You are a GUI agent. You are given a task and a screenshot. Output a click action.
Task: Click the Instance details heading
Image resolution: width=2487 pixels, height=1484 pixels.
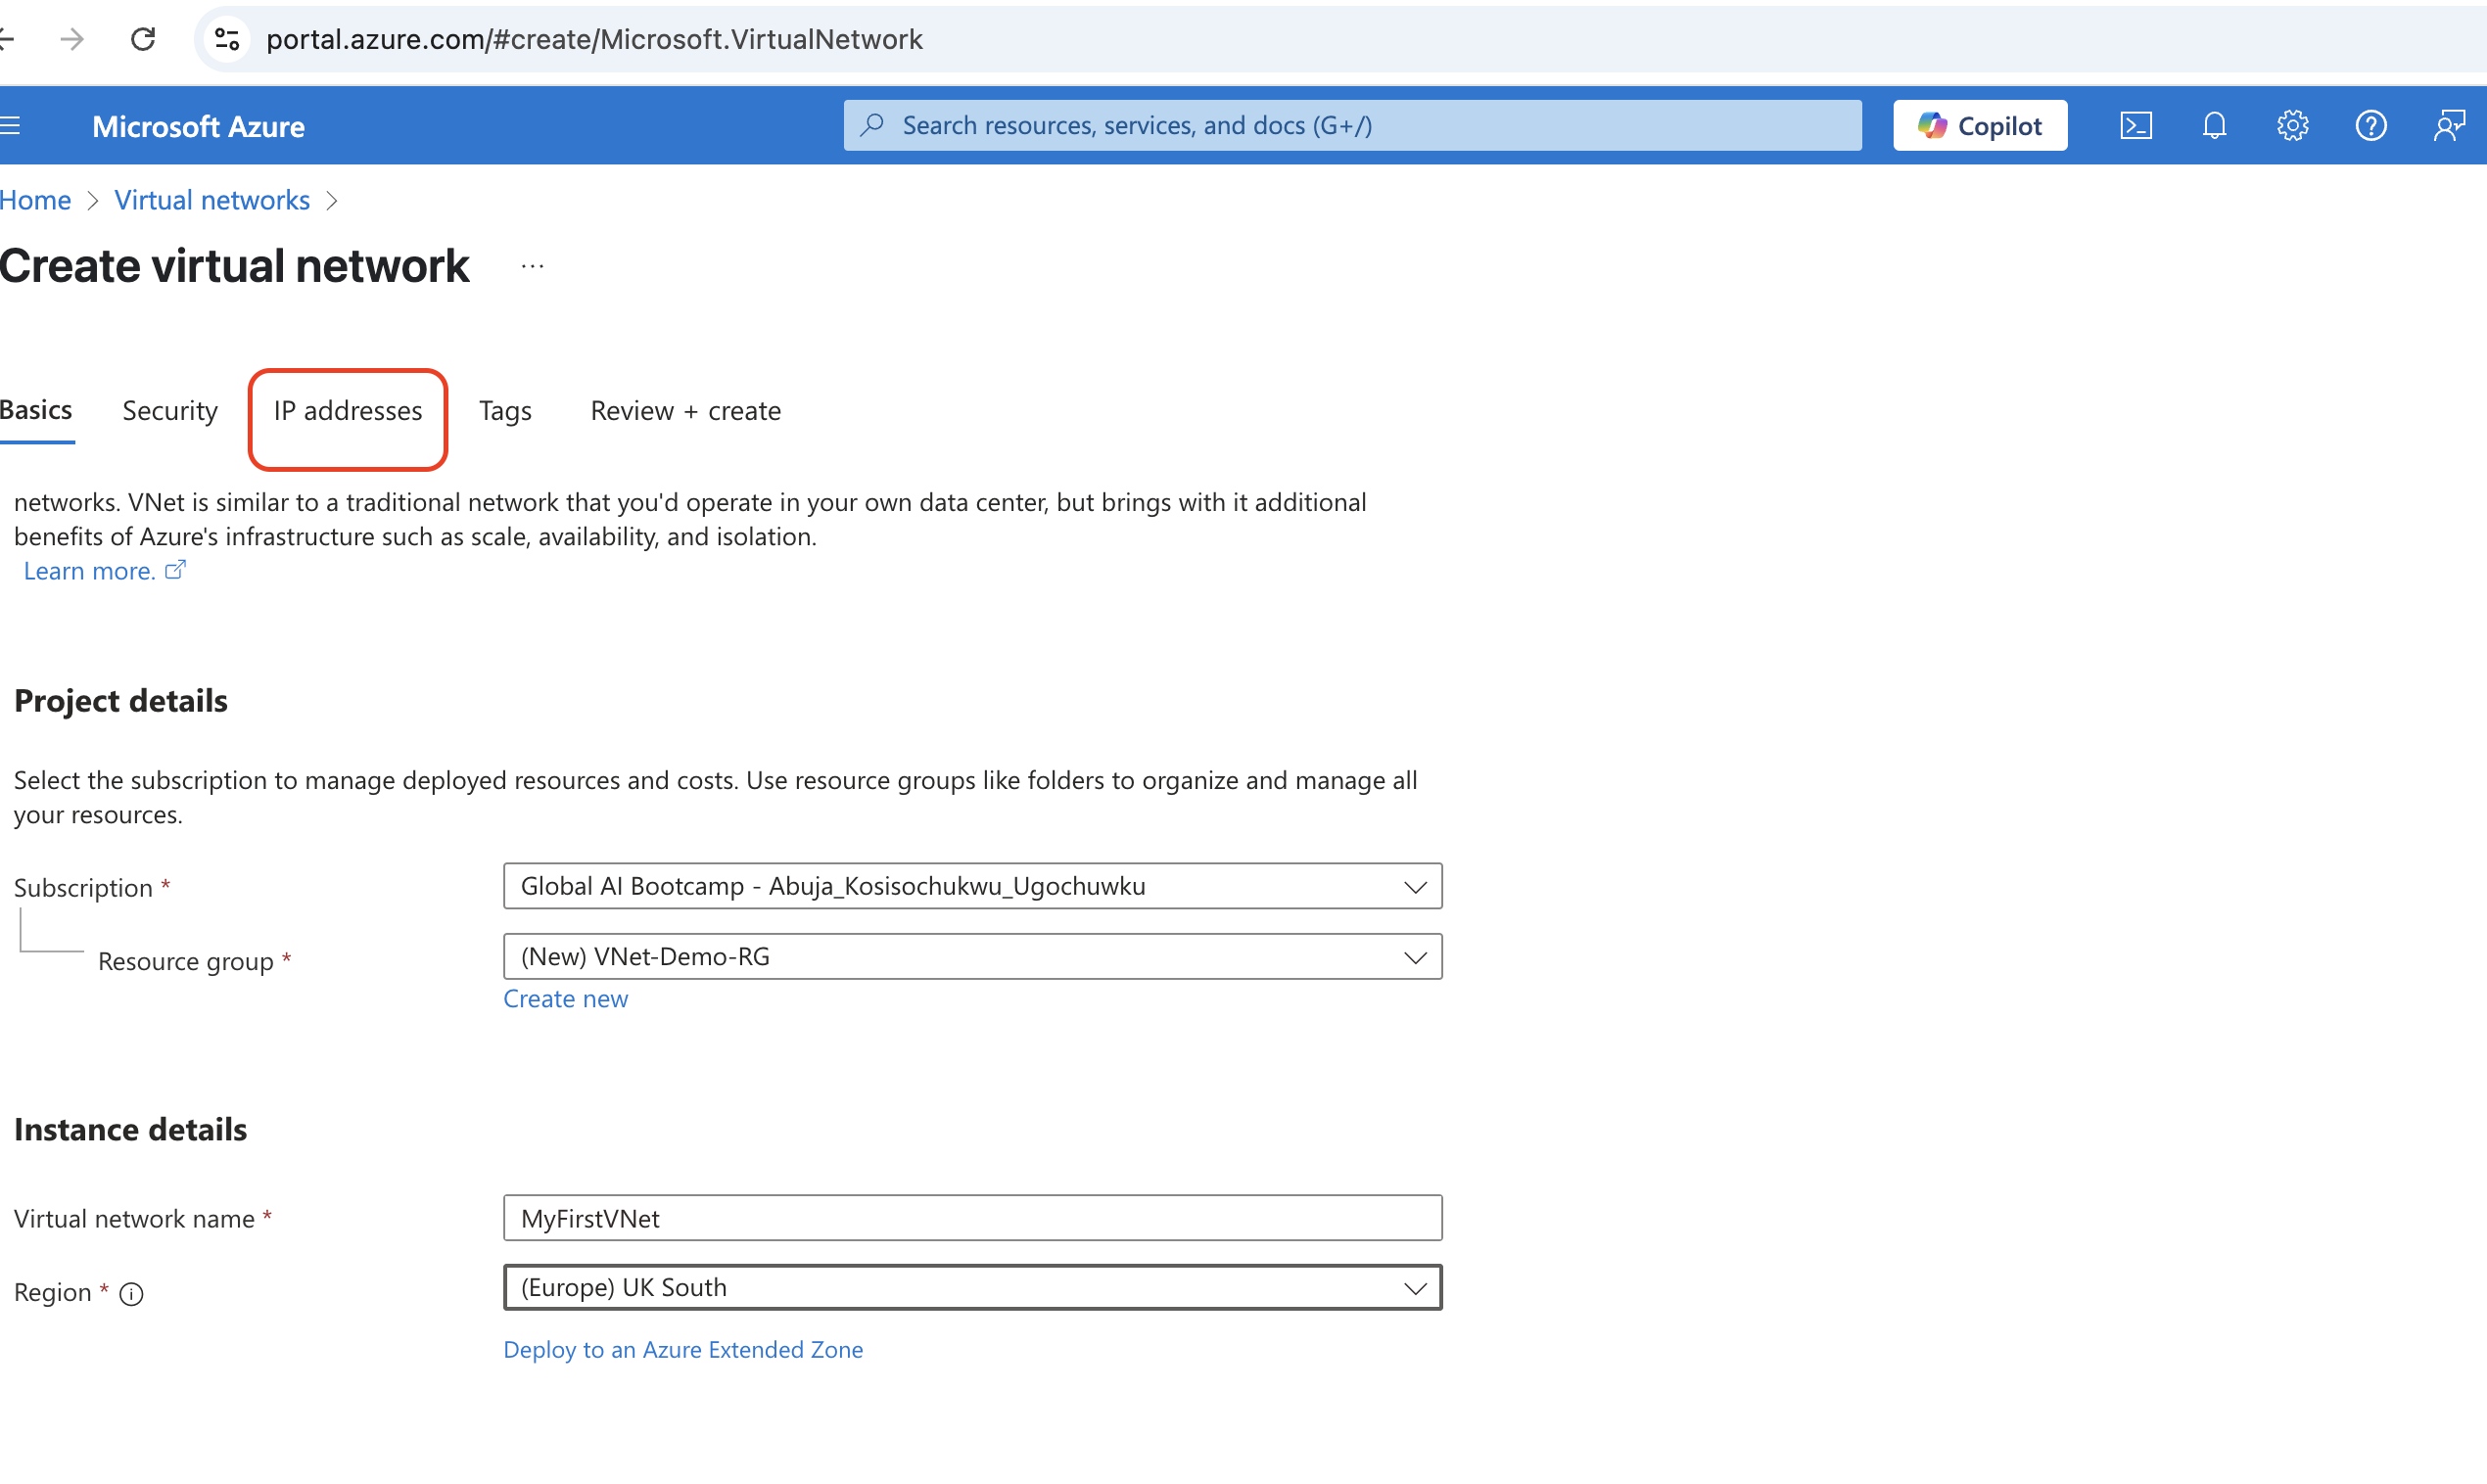pyautogui.click(x=130, y=1129)
